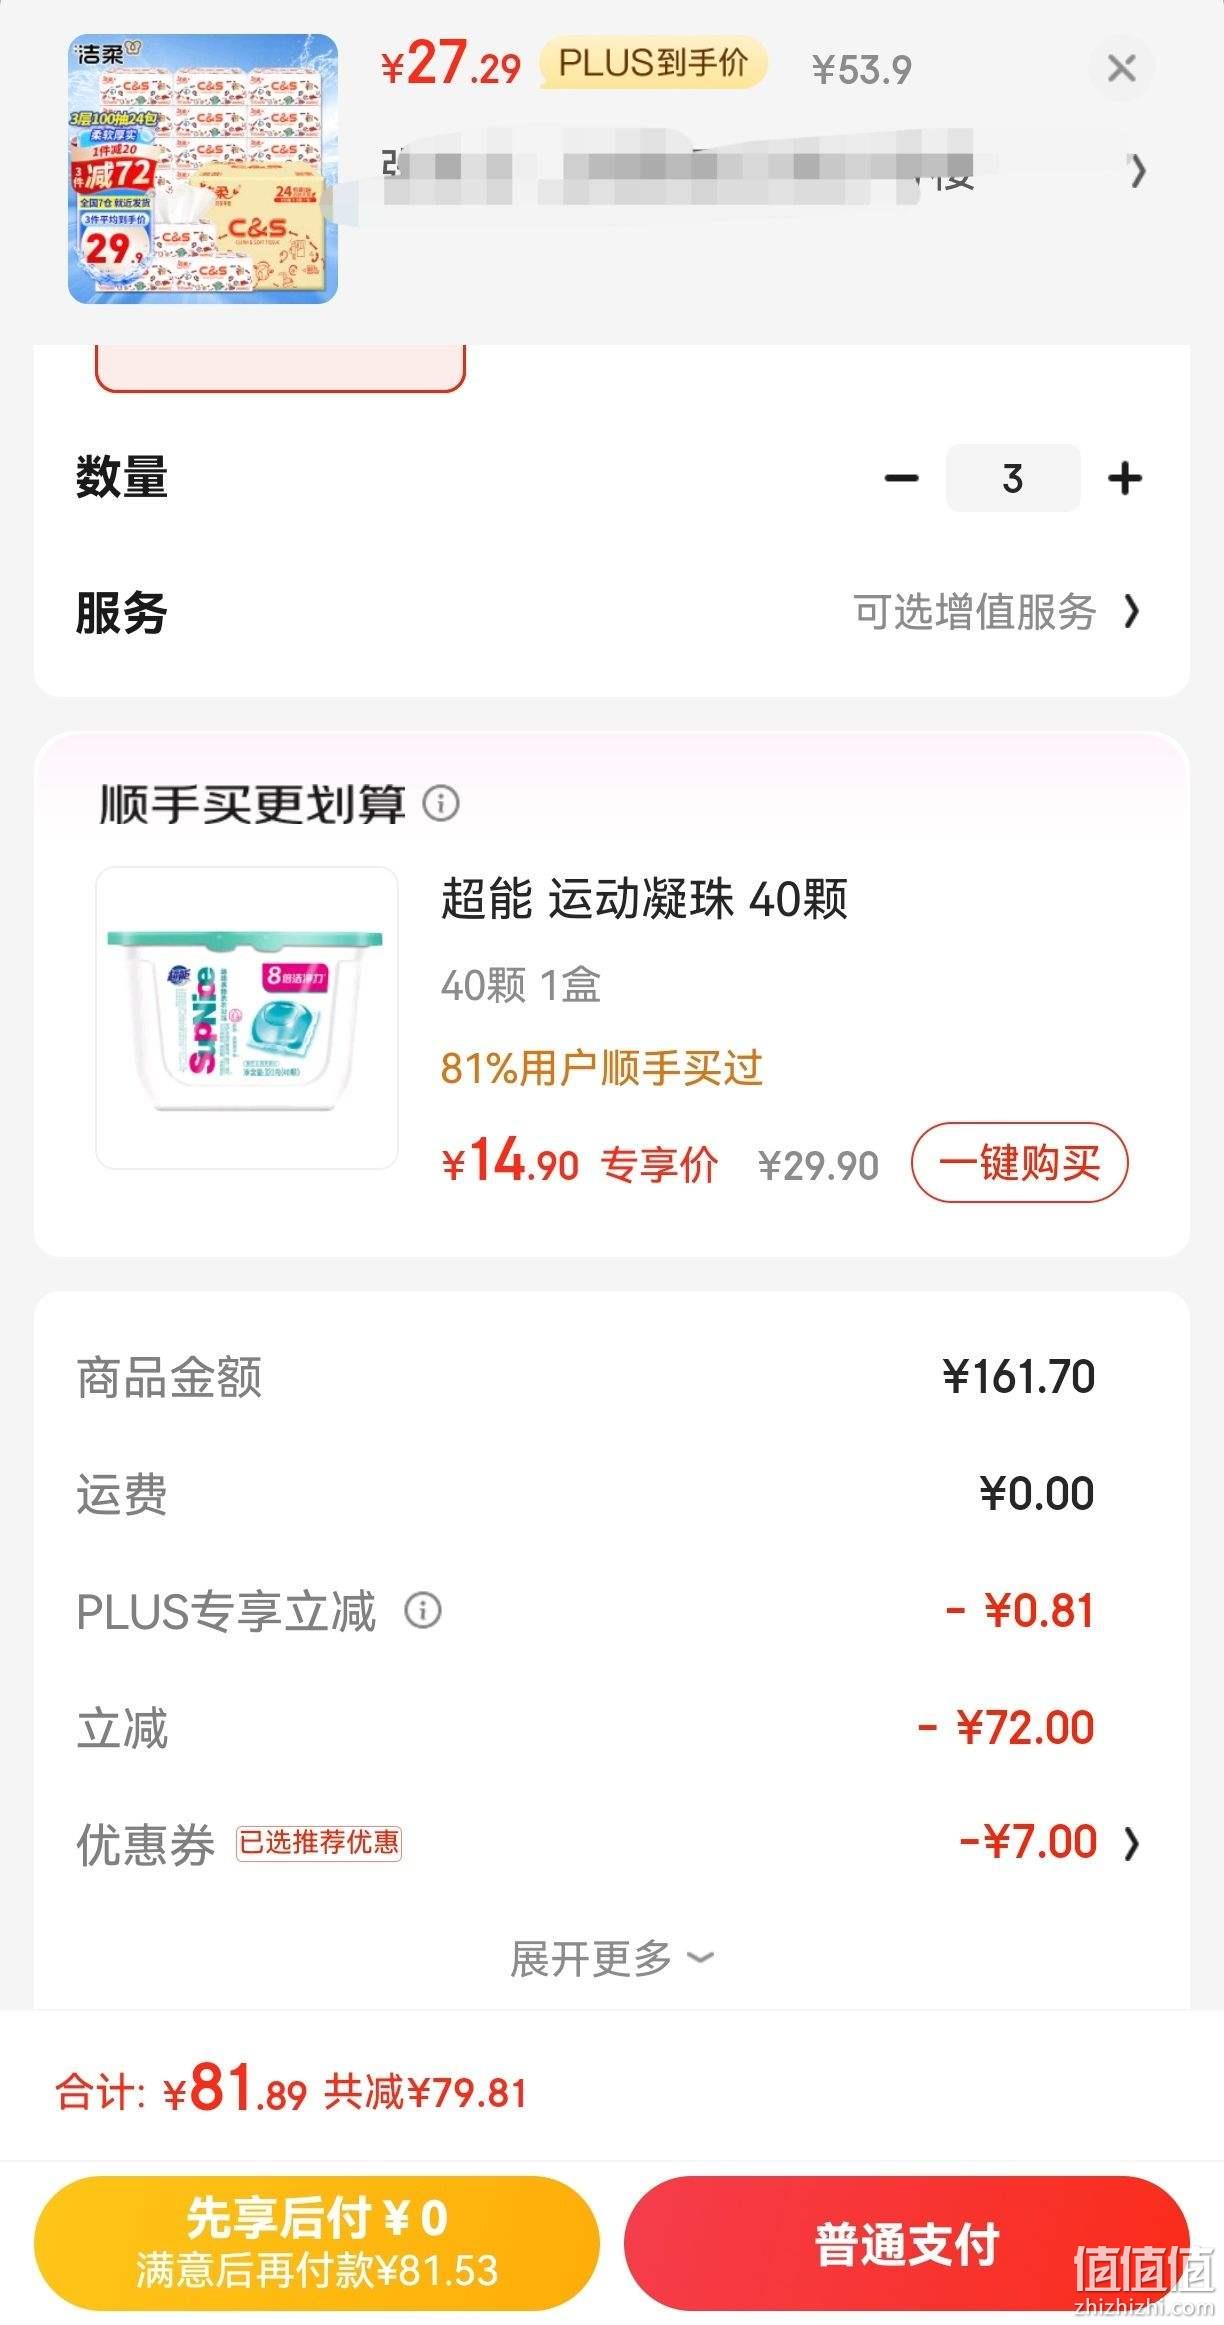Viewport: 1224px width, 2325px height.
Task: View the 洁柔 tissue product thumbnail
Action: tap(203, 169)
